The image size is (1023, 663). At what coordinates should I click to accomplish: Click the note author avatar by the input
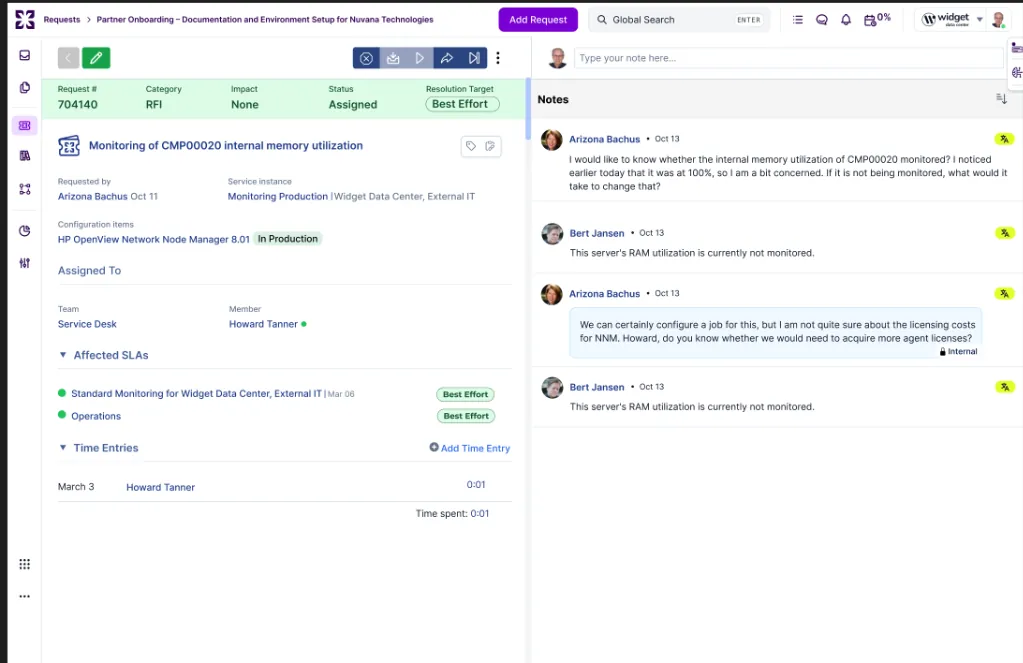click(558, 58)
